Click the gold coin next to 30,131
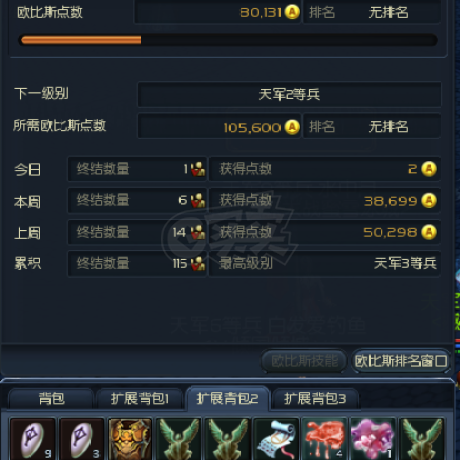 [292, 12]
